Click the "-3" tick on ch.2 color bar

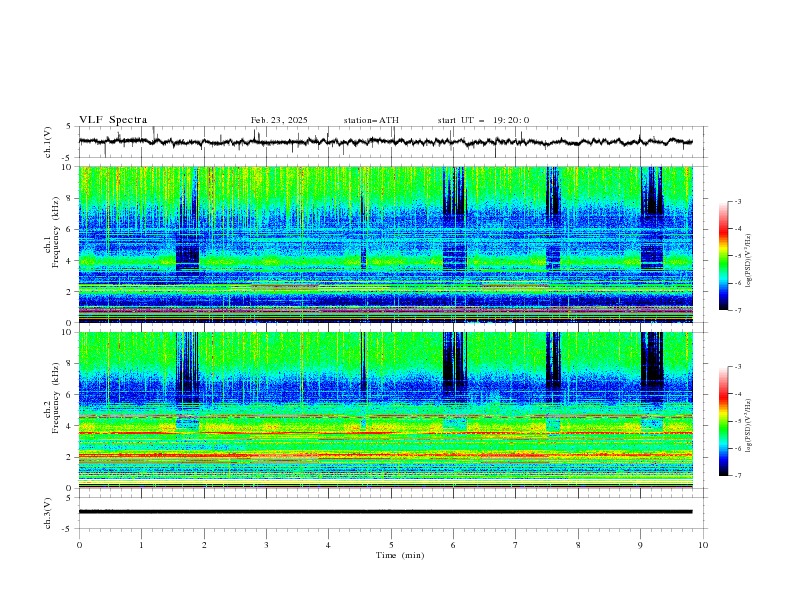click(x=737, y=367)
